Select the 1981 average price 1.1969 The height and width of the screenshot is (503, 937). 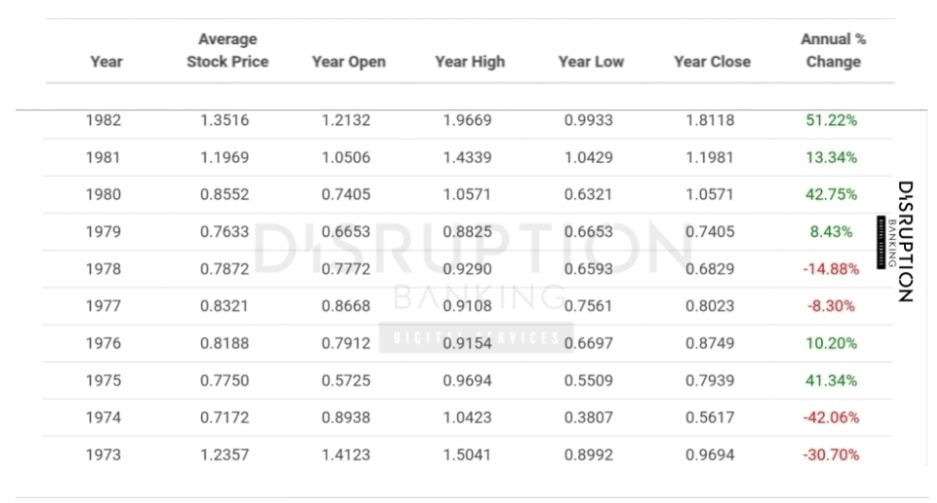(x=224, y=157)
